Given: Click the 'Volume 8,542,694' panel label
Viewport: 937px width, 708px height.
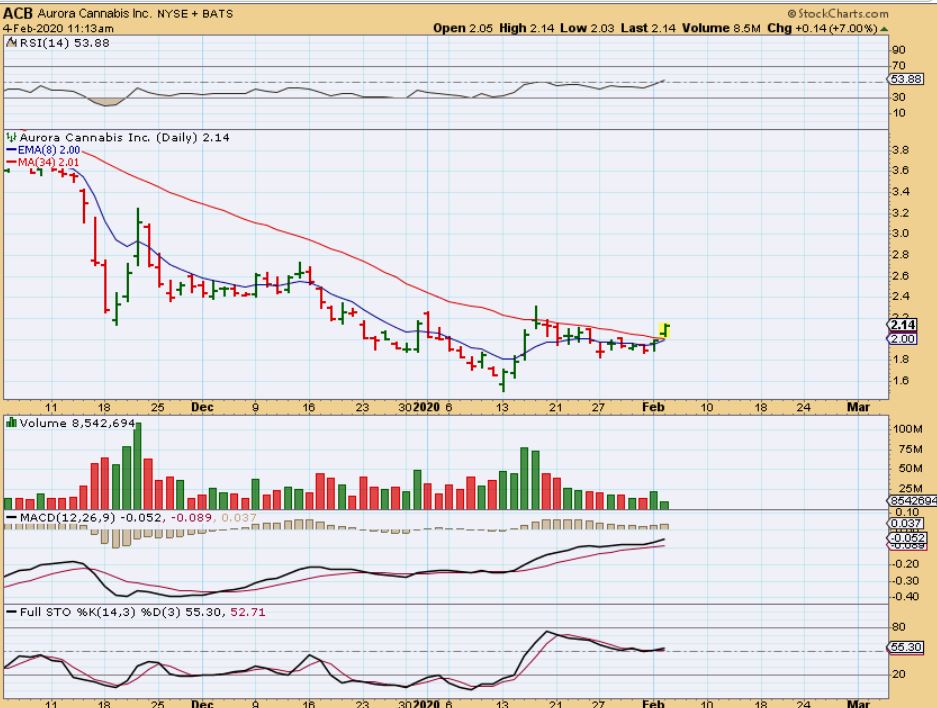Looking at the screenshot, I should coord(78,423).
